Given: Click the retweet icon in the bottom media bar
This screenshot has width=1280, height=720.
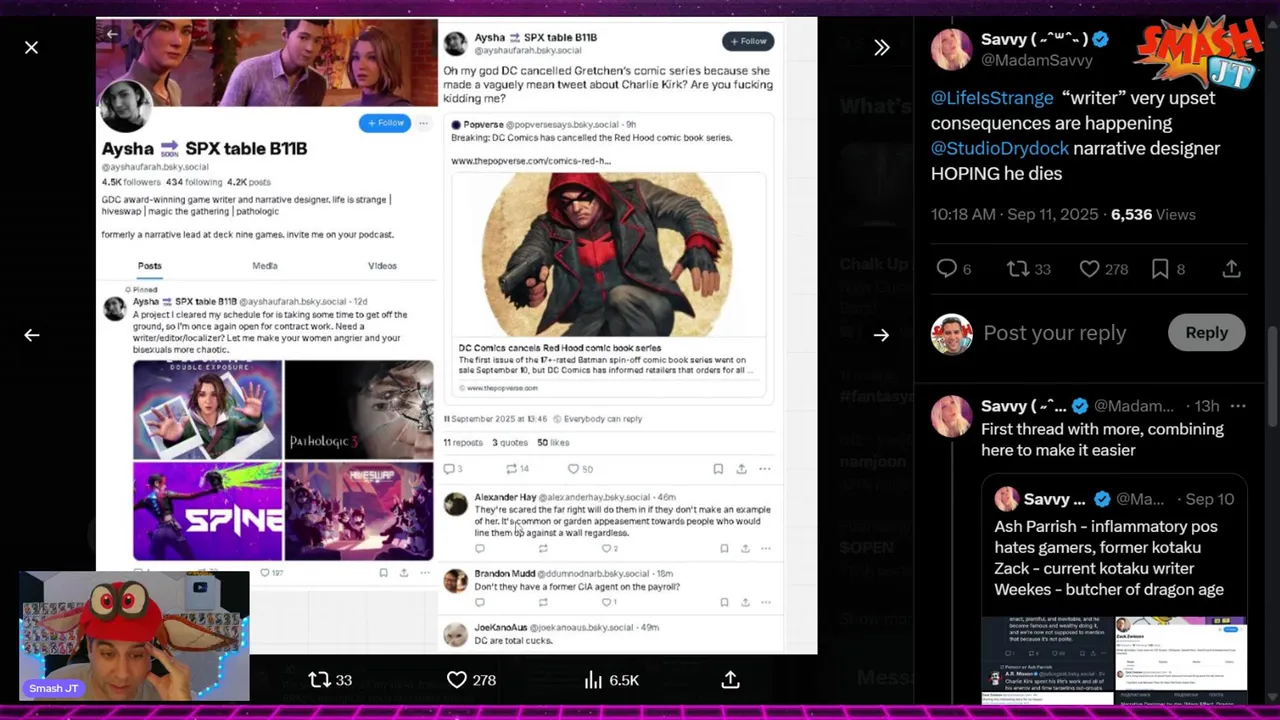Looking at the screenshot, I should pyautogui.click(x=330, y=680).
